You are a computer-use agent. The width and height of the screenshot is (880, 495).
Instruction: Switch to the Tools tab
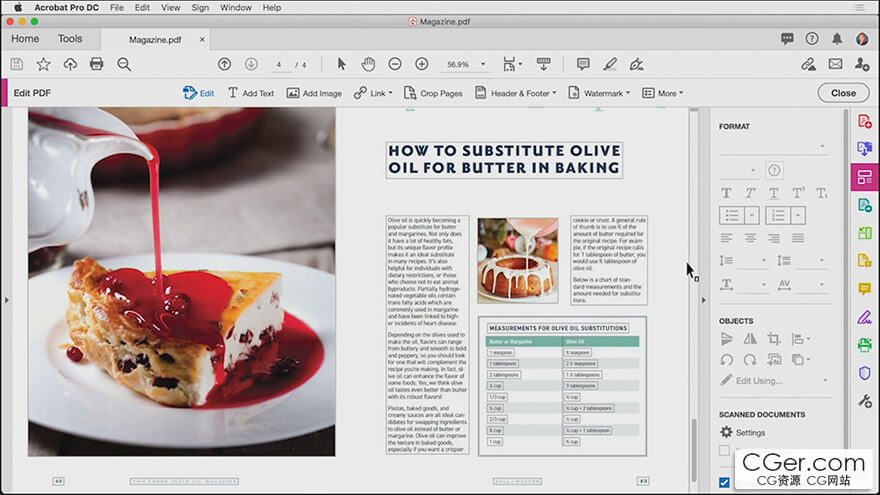(x=70, y=39)
